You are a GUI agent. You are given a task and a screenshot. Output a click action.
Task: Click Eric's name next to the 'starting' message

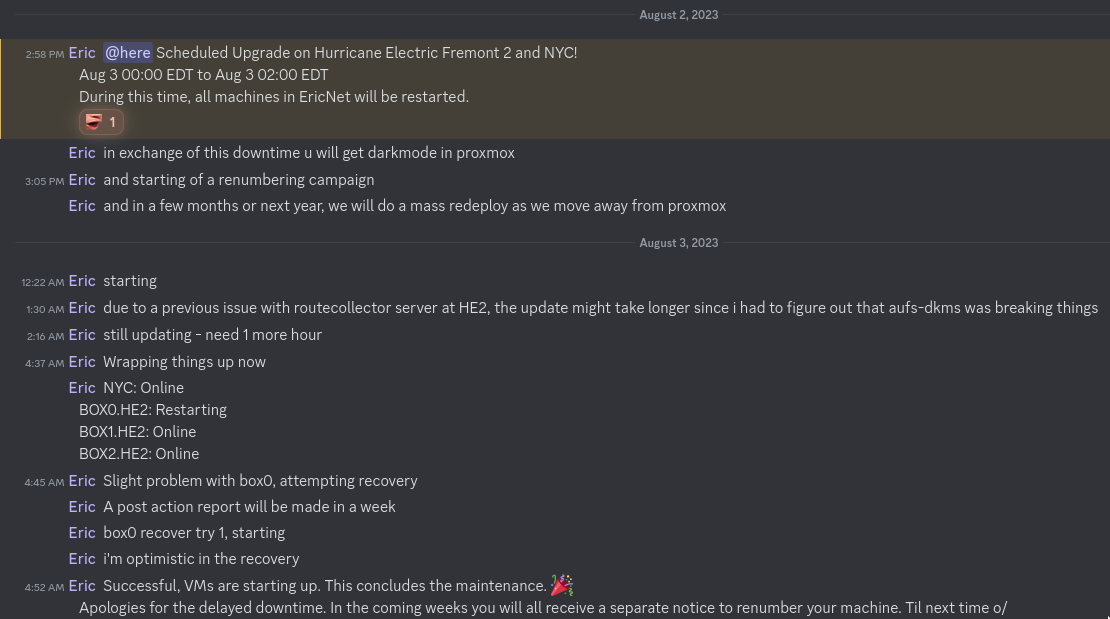coord(82,281)
